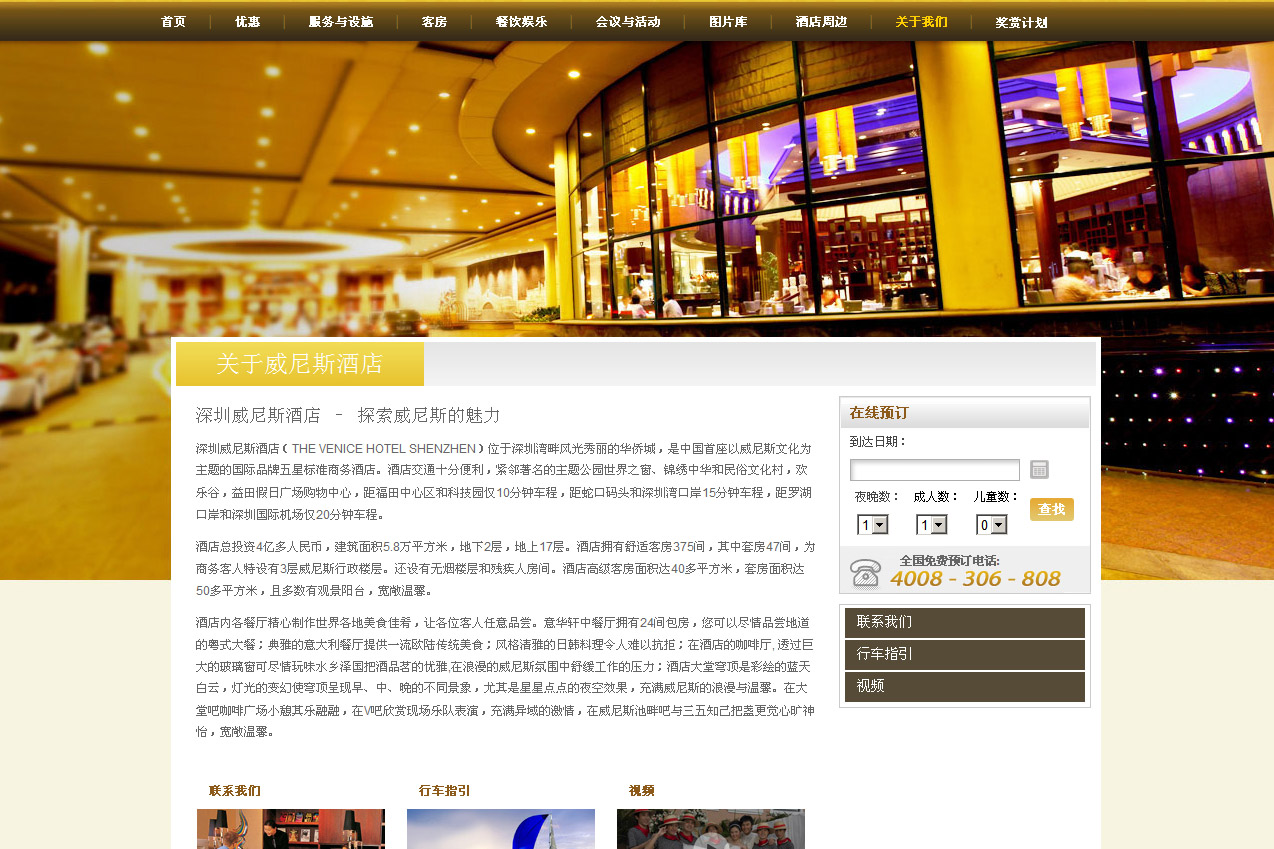Viewport: 1274px width, 849px height.
Task: Open the 优惠 offers menu item
Action: point(247,22)
